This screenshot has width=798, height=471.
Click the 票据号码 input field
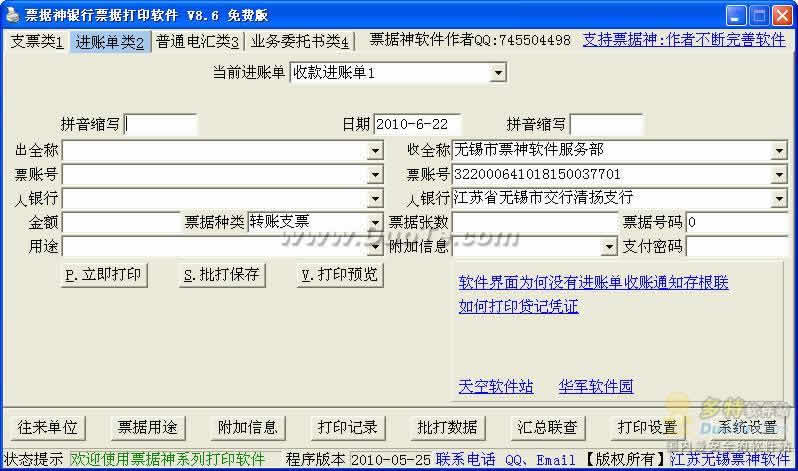click(x=736, y=223)
